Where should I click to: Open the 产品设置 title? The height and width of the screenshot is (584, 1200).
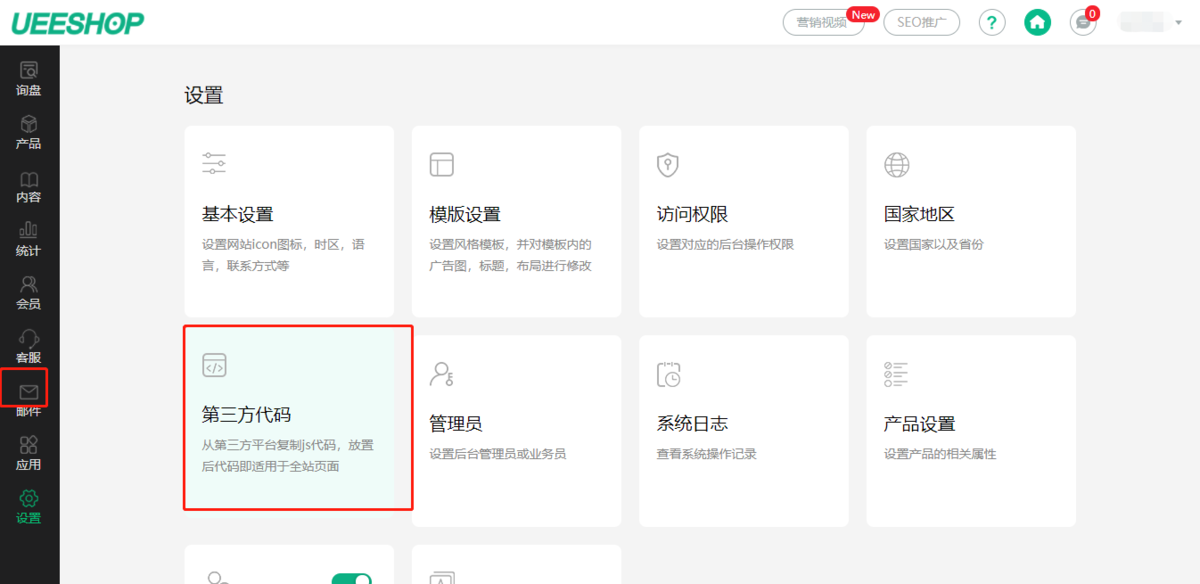(x=919, y=424)
